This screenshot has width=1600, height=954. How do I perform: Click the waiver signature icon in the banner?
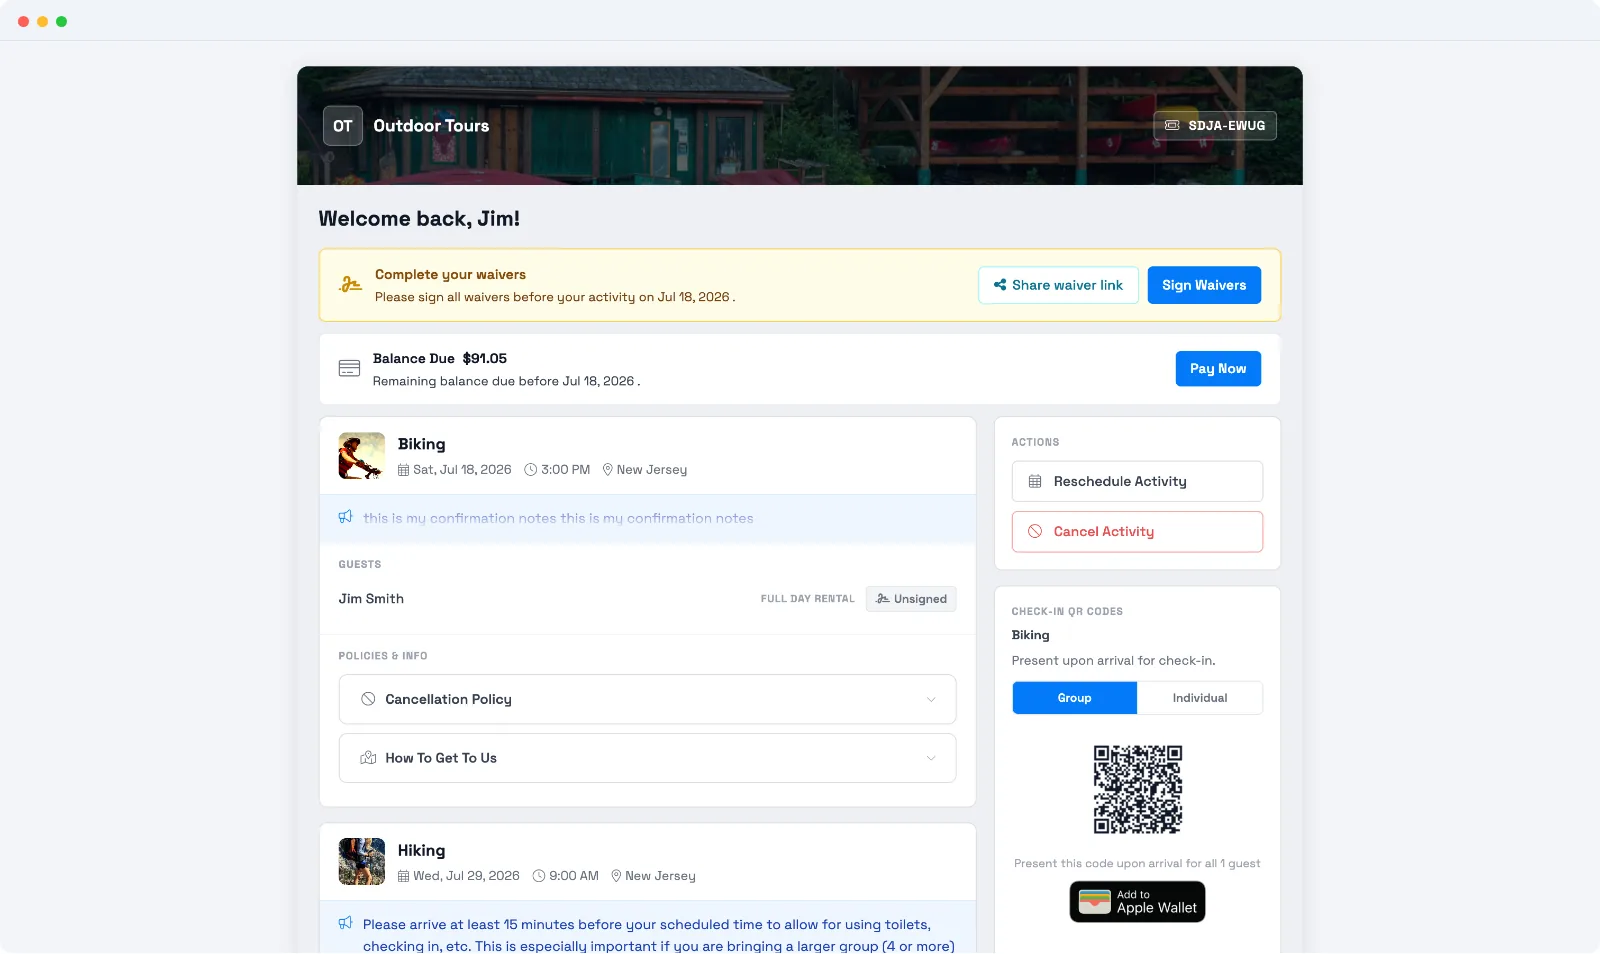(x=350, y=285)
